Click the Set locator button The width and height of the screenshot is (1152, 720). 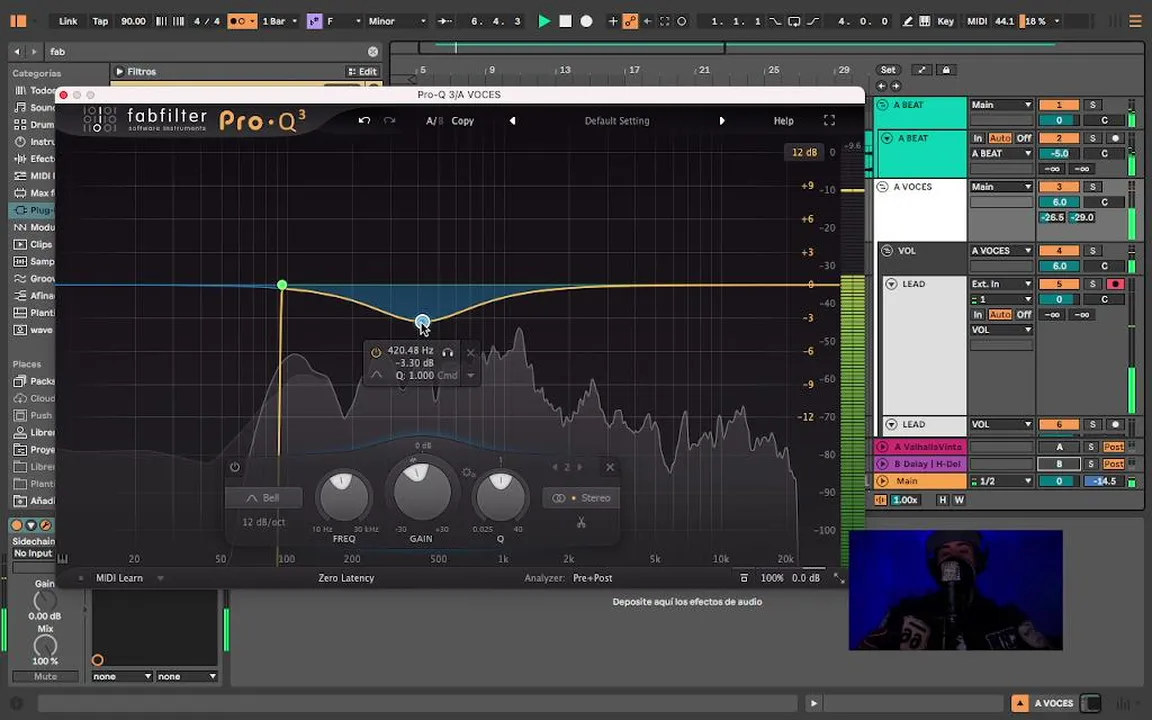click(x=888, y=70)
